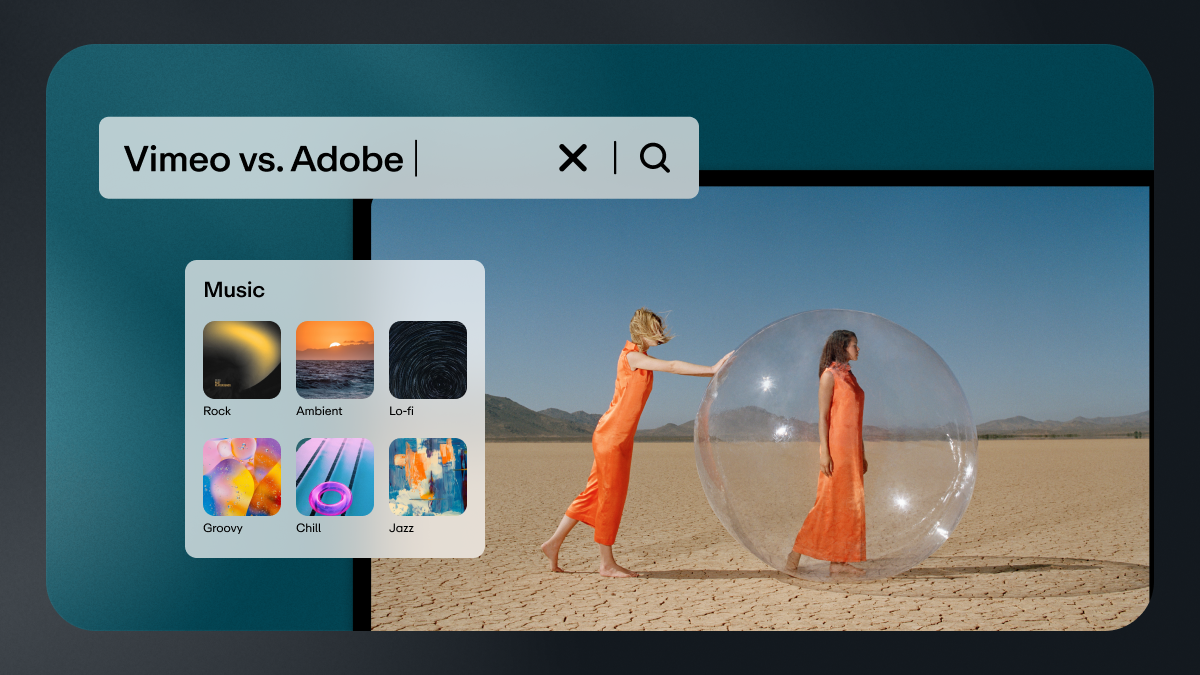Click the 'Groovy' genre text label
Image resolution: width=1200 pixels, height=675 pixels.
point(223,528)
